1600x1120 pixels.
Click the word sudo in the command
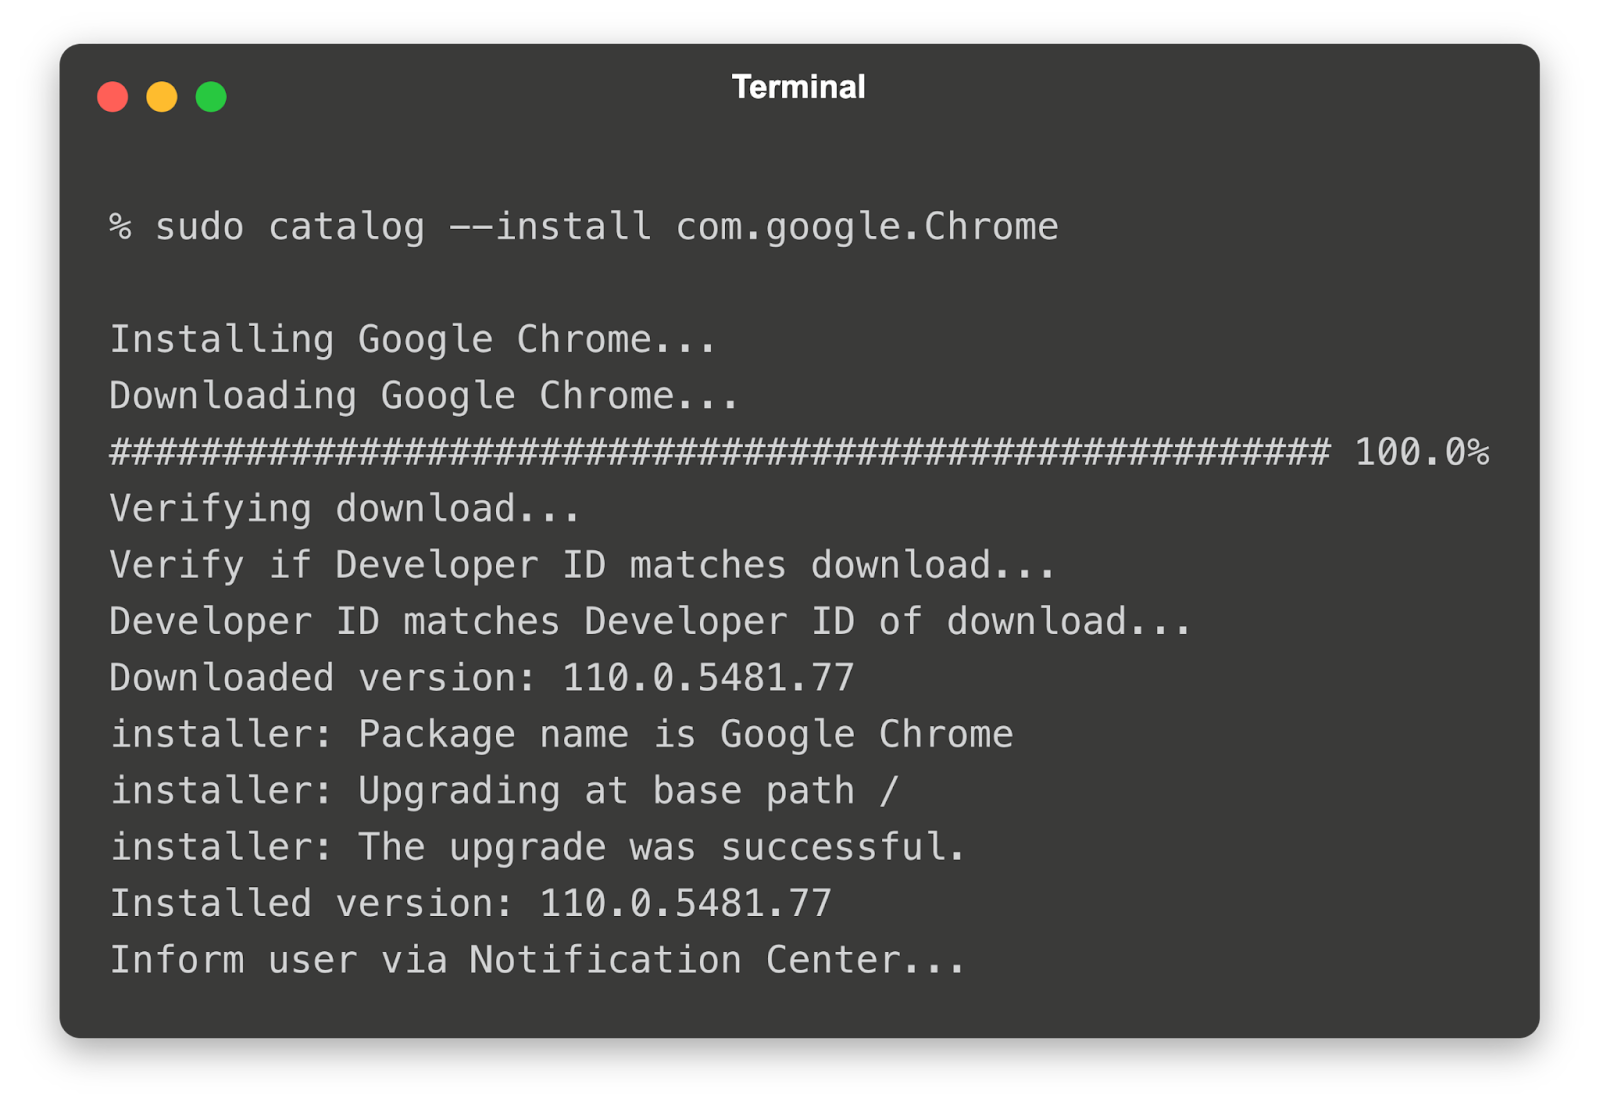pos(199,227)
